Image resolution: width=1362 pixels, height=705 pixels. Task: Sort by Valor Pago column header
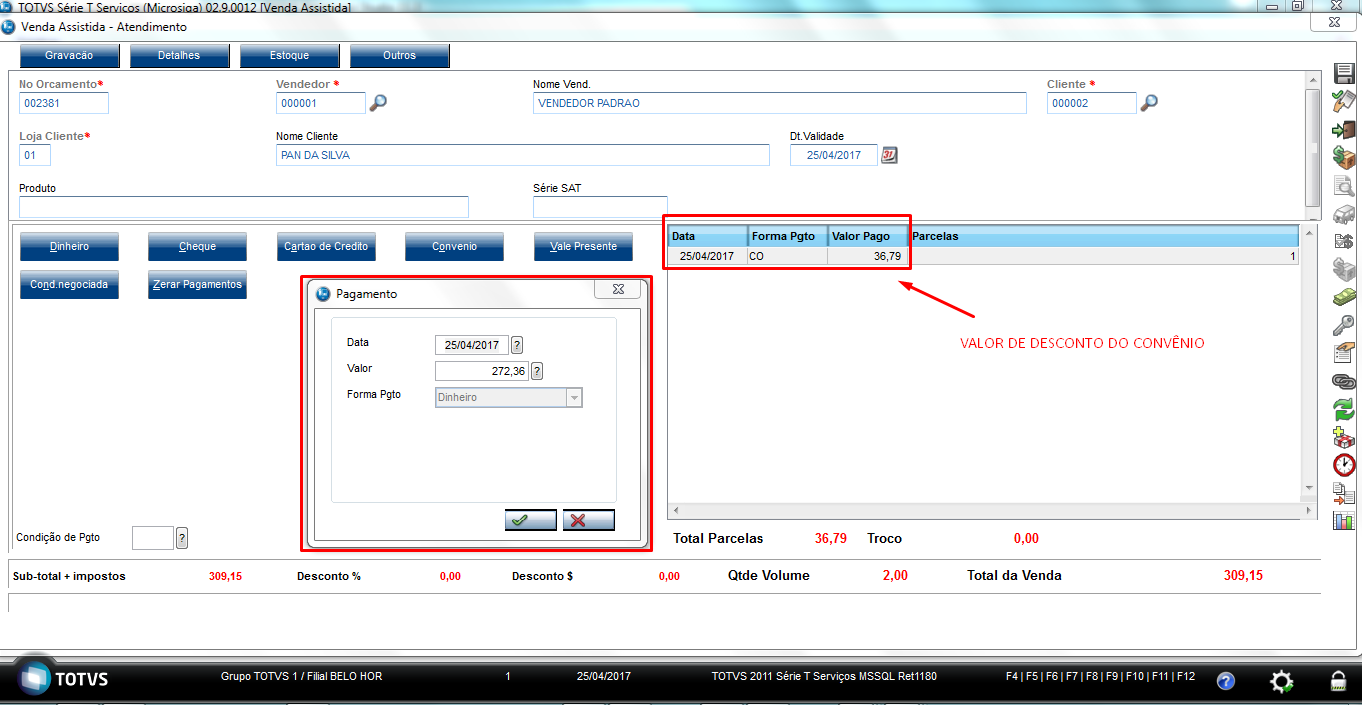coord(868,237)
